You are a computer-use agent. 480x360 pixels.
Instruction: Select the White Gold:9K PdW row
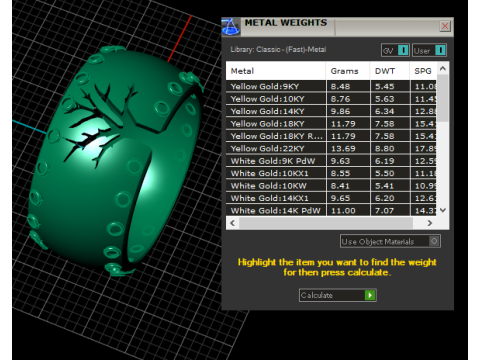pos(331,161)
